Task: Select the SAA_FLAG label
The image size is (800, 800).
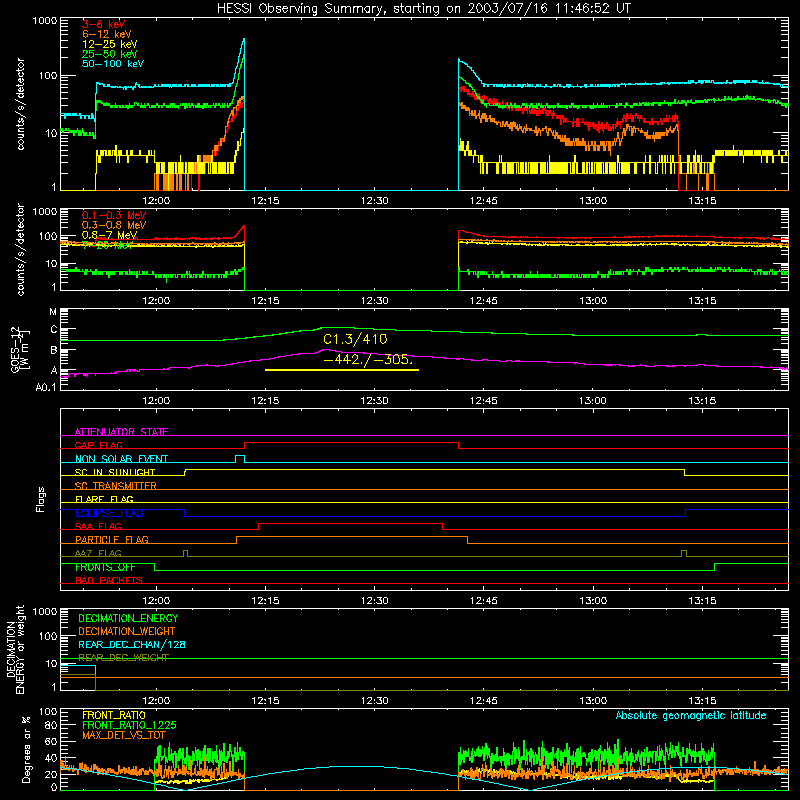Action: click(x=98, y=527)
